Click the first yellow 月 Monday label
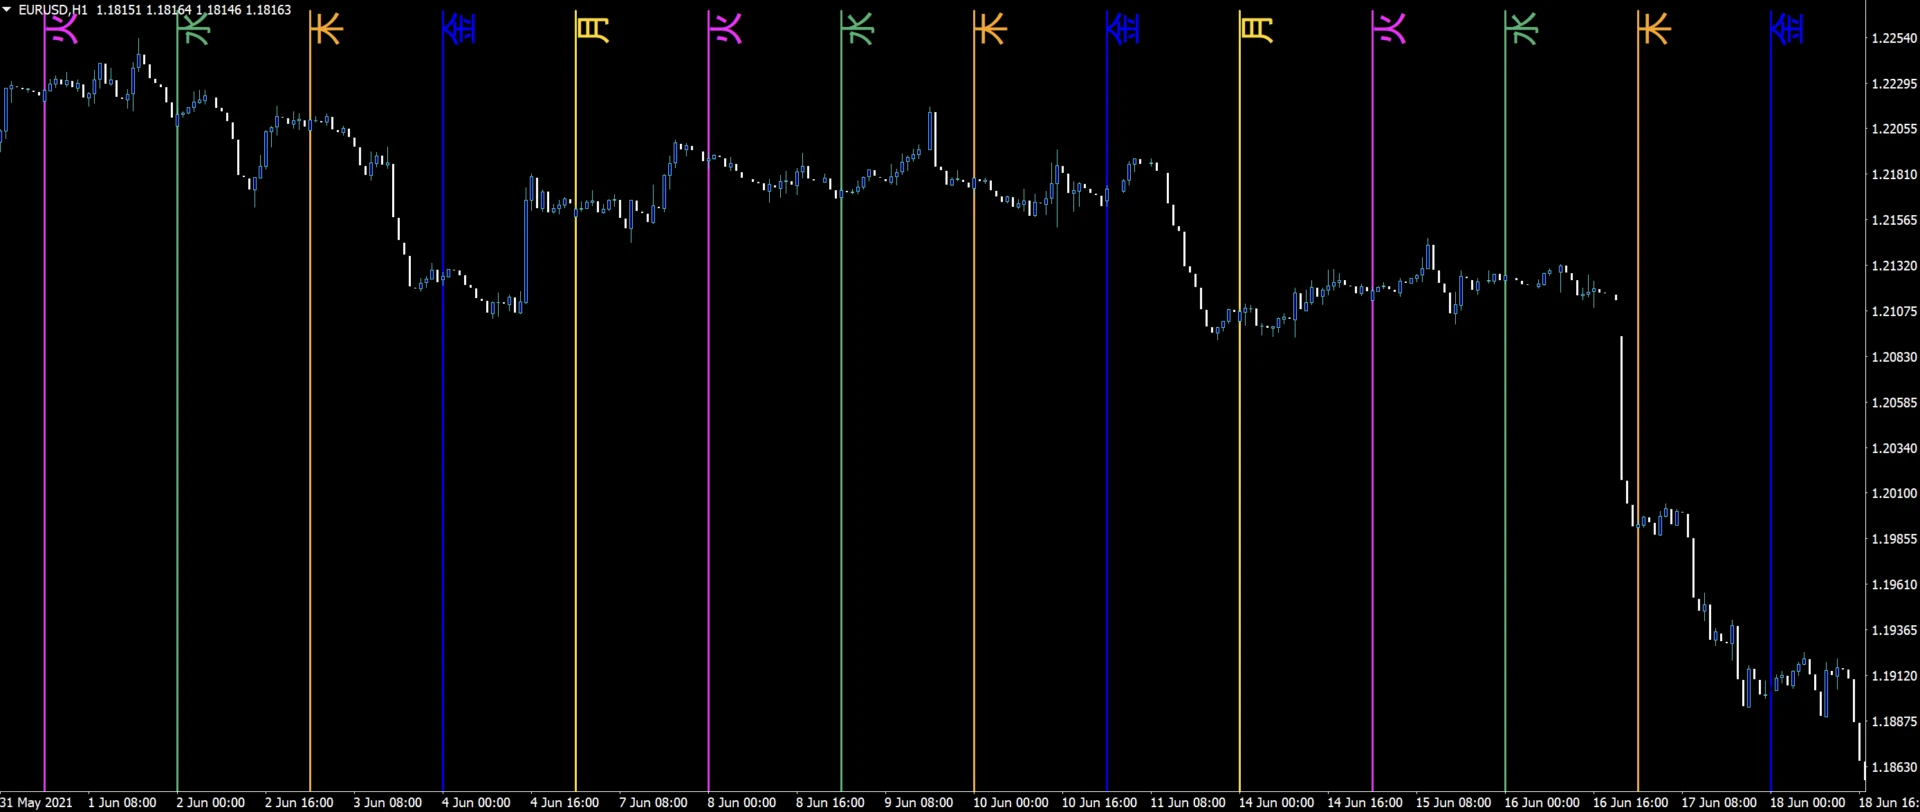 [593, 28]
